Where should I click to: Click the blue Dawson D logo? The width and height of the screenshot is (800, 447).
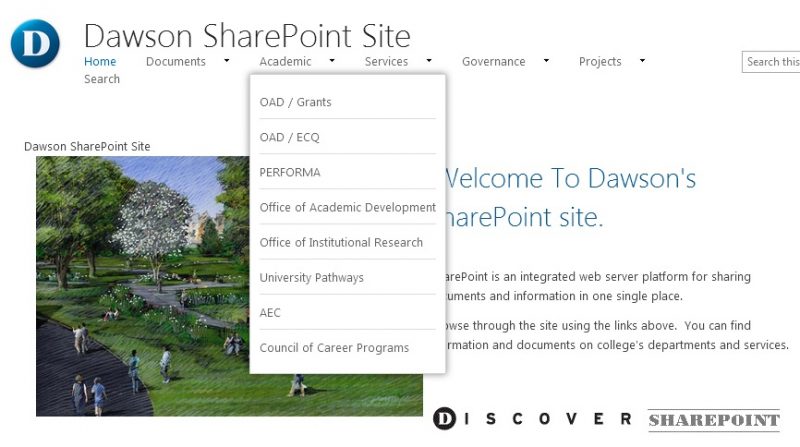pos(35,43)
